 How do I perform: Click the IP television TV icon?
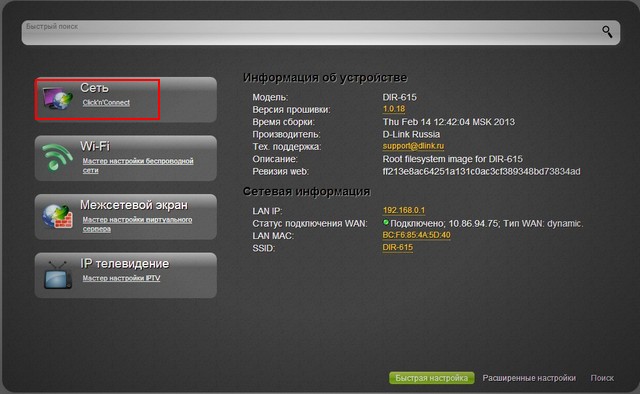[58, 274]
